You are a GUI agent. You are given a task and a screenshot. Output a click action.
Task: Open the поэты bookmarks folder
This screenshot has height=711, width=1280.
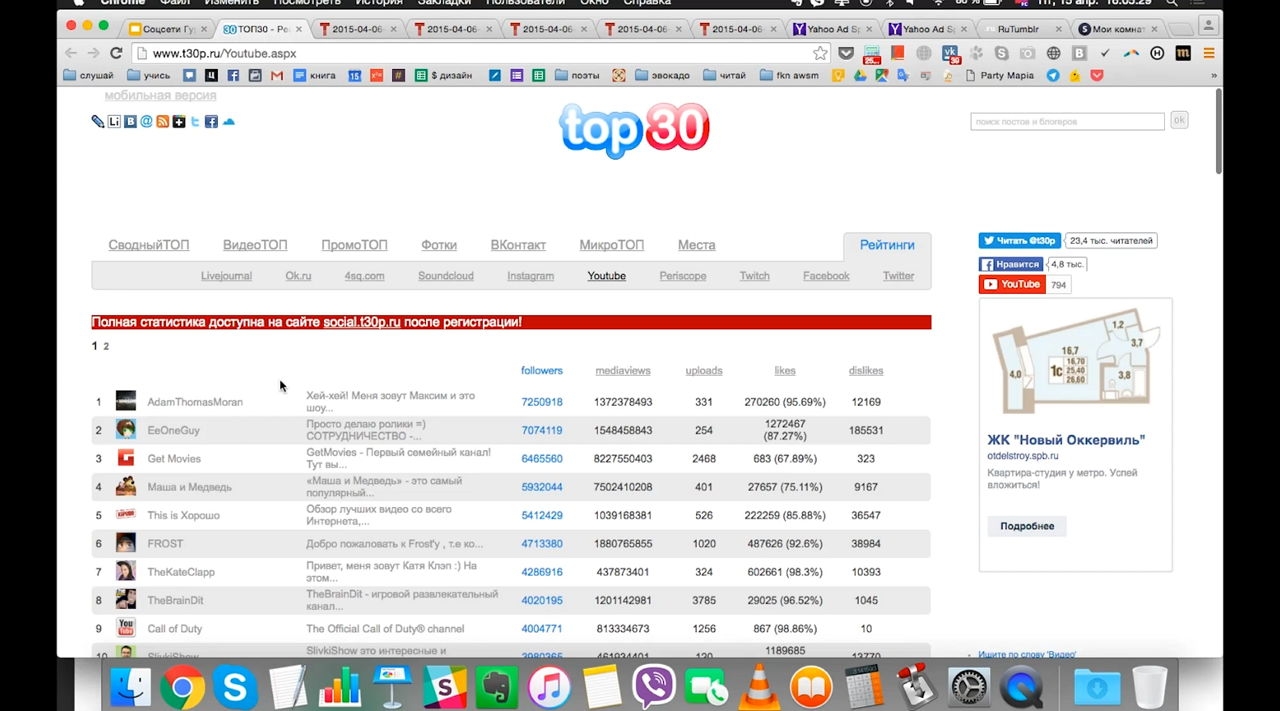(x=577, y=75)
